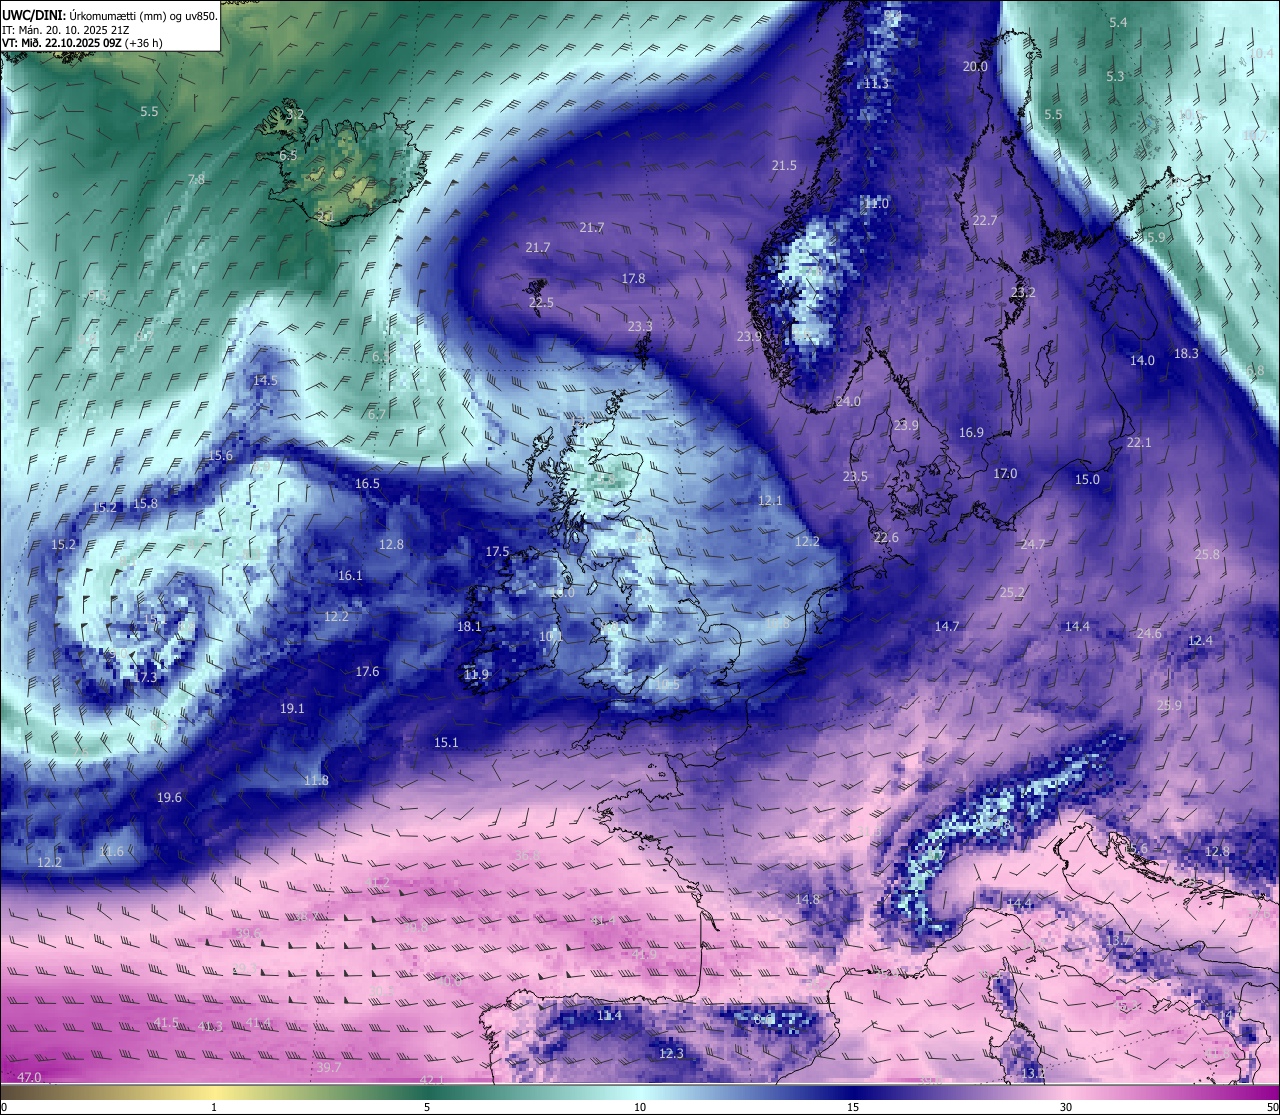Click the map value 23.2
This screenshot has width=1280, height=1115.
1023,293
